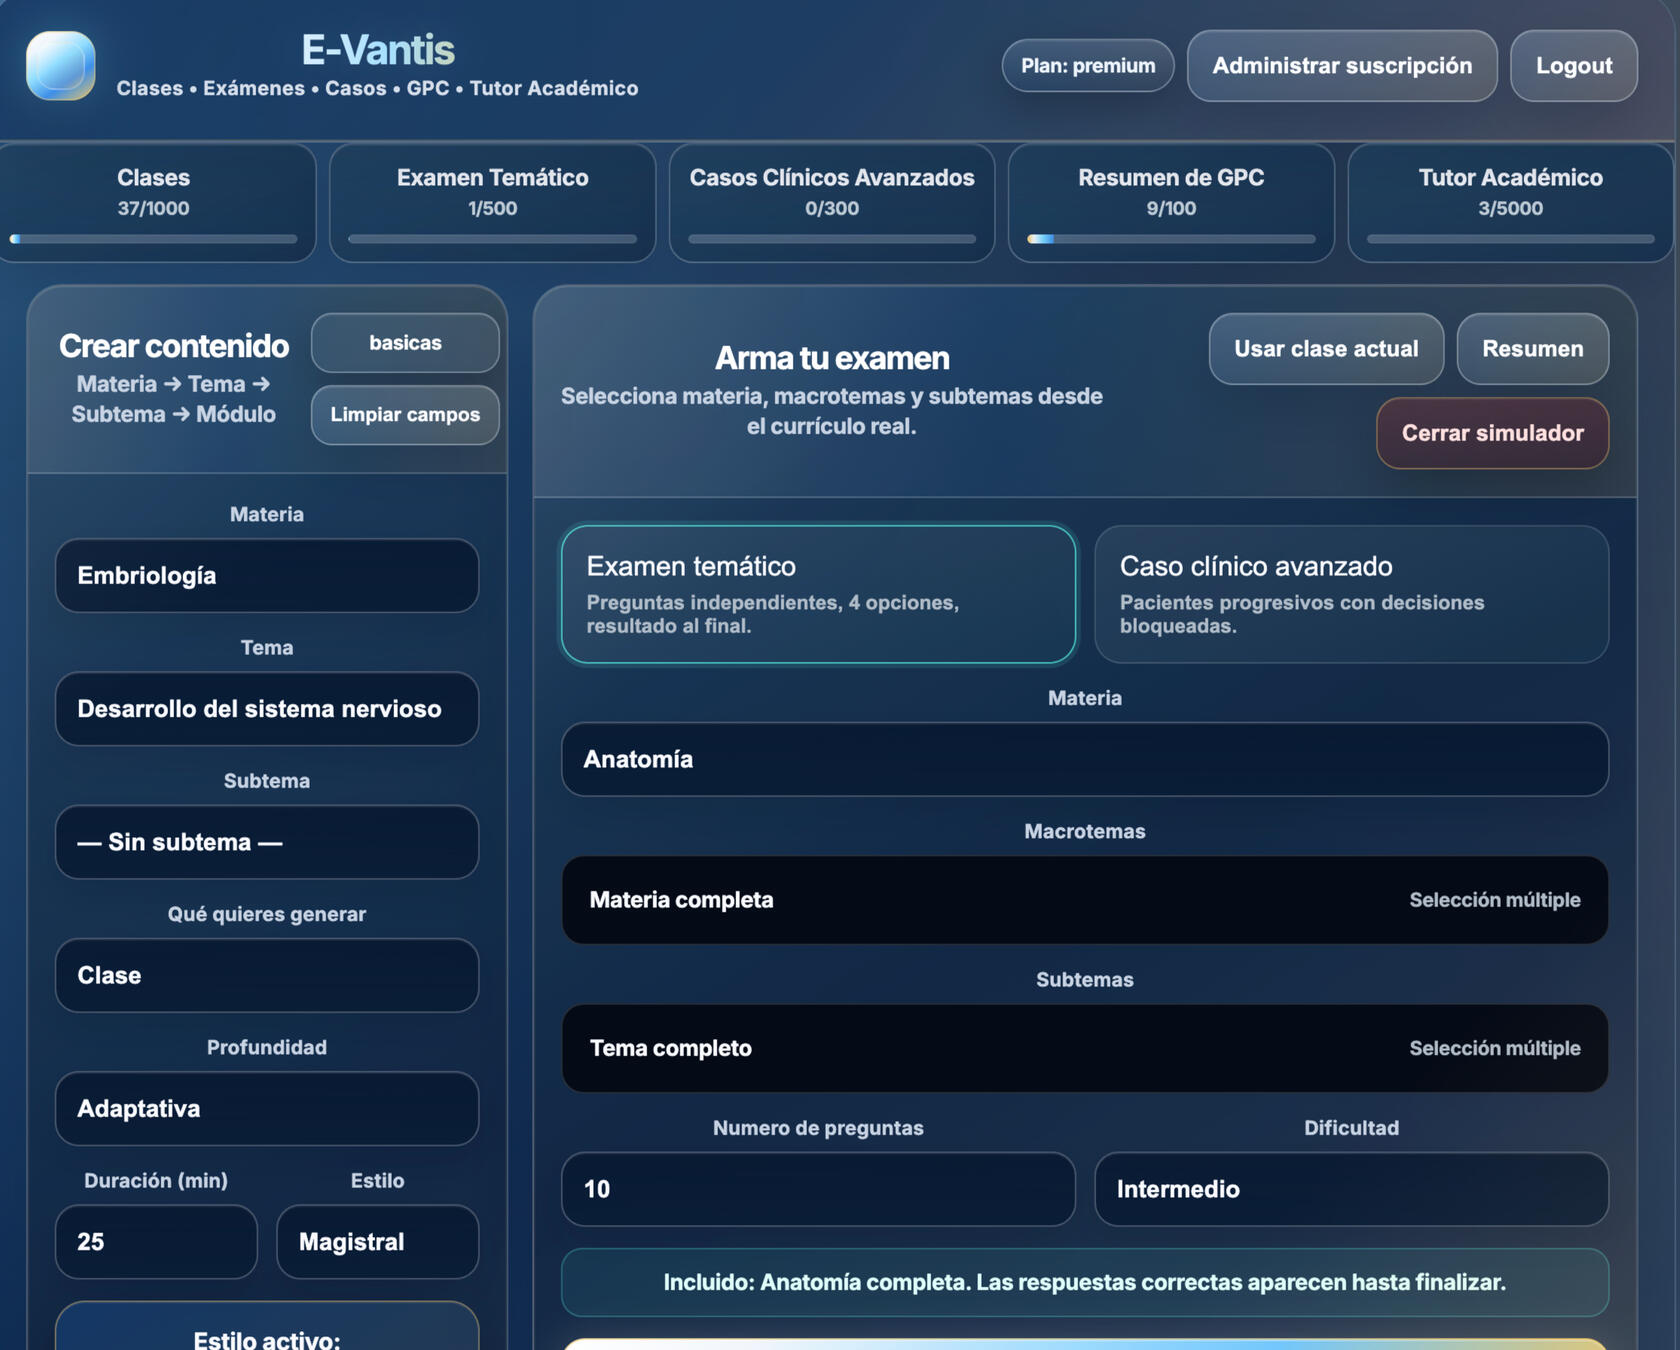Click the Logout button

click(1574, 66)
